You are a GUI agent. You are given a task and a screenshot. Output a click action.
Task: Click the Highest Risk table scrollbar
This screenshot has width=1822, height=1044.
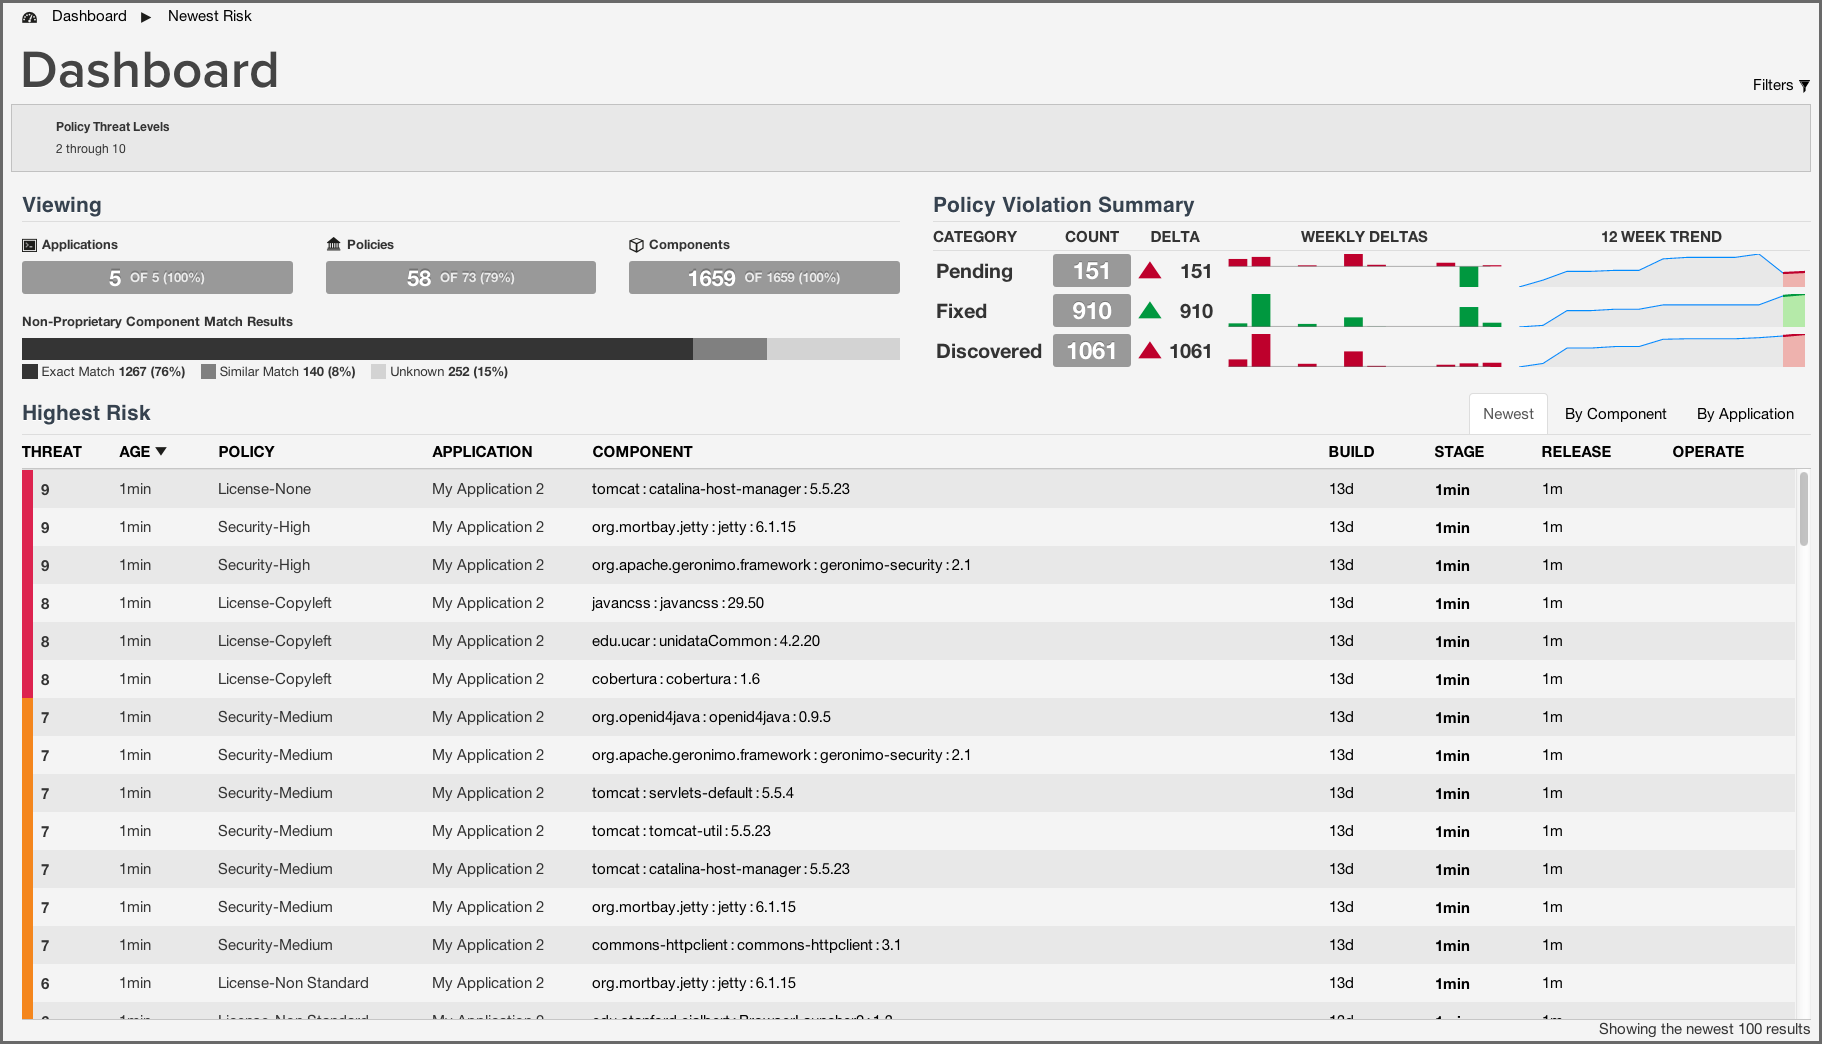tap(1804, 510)
